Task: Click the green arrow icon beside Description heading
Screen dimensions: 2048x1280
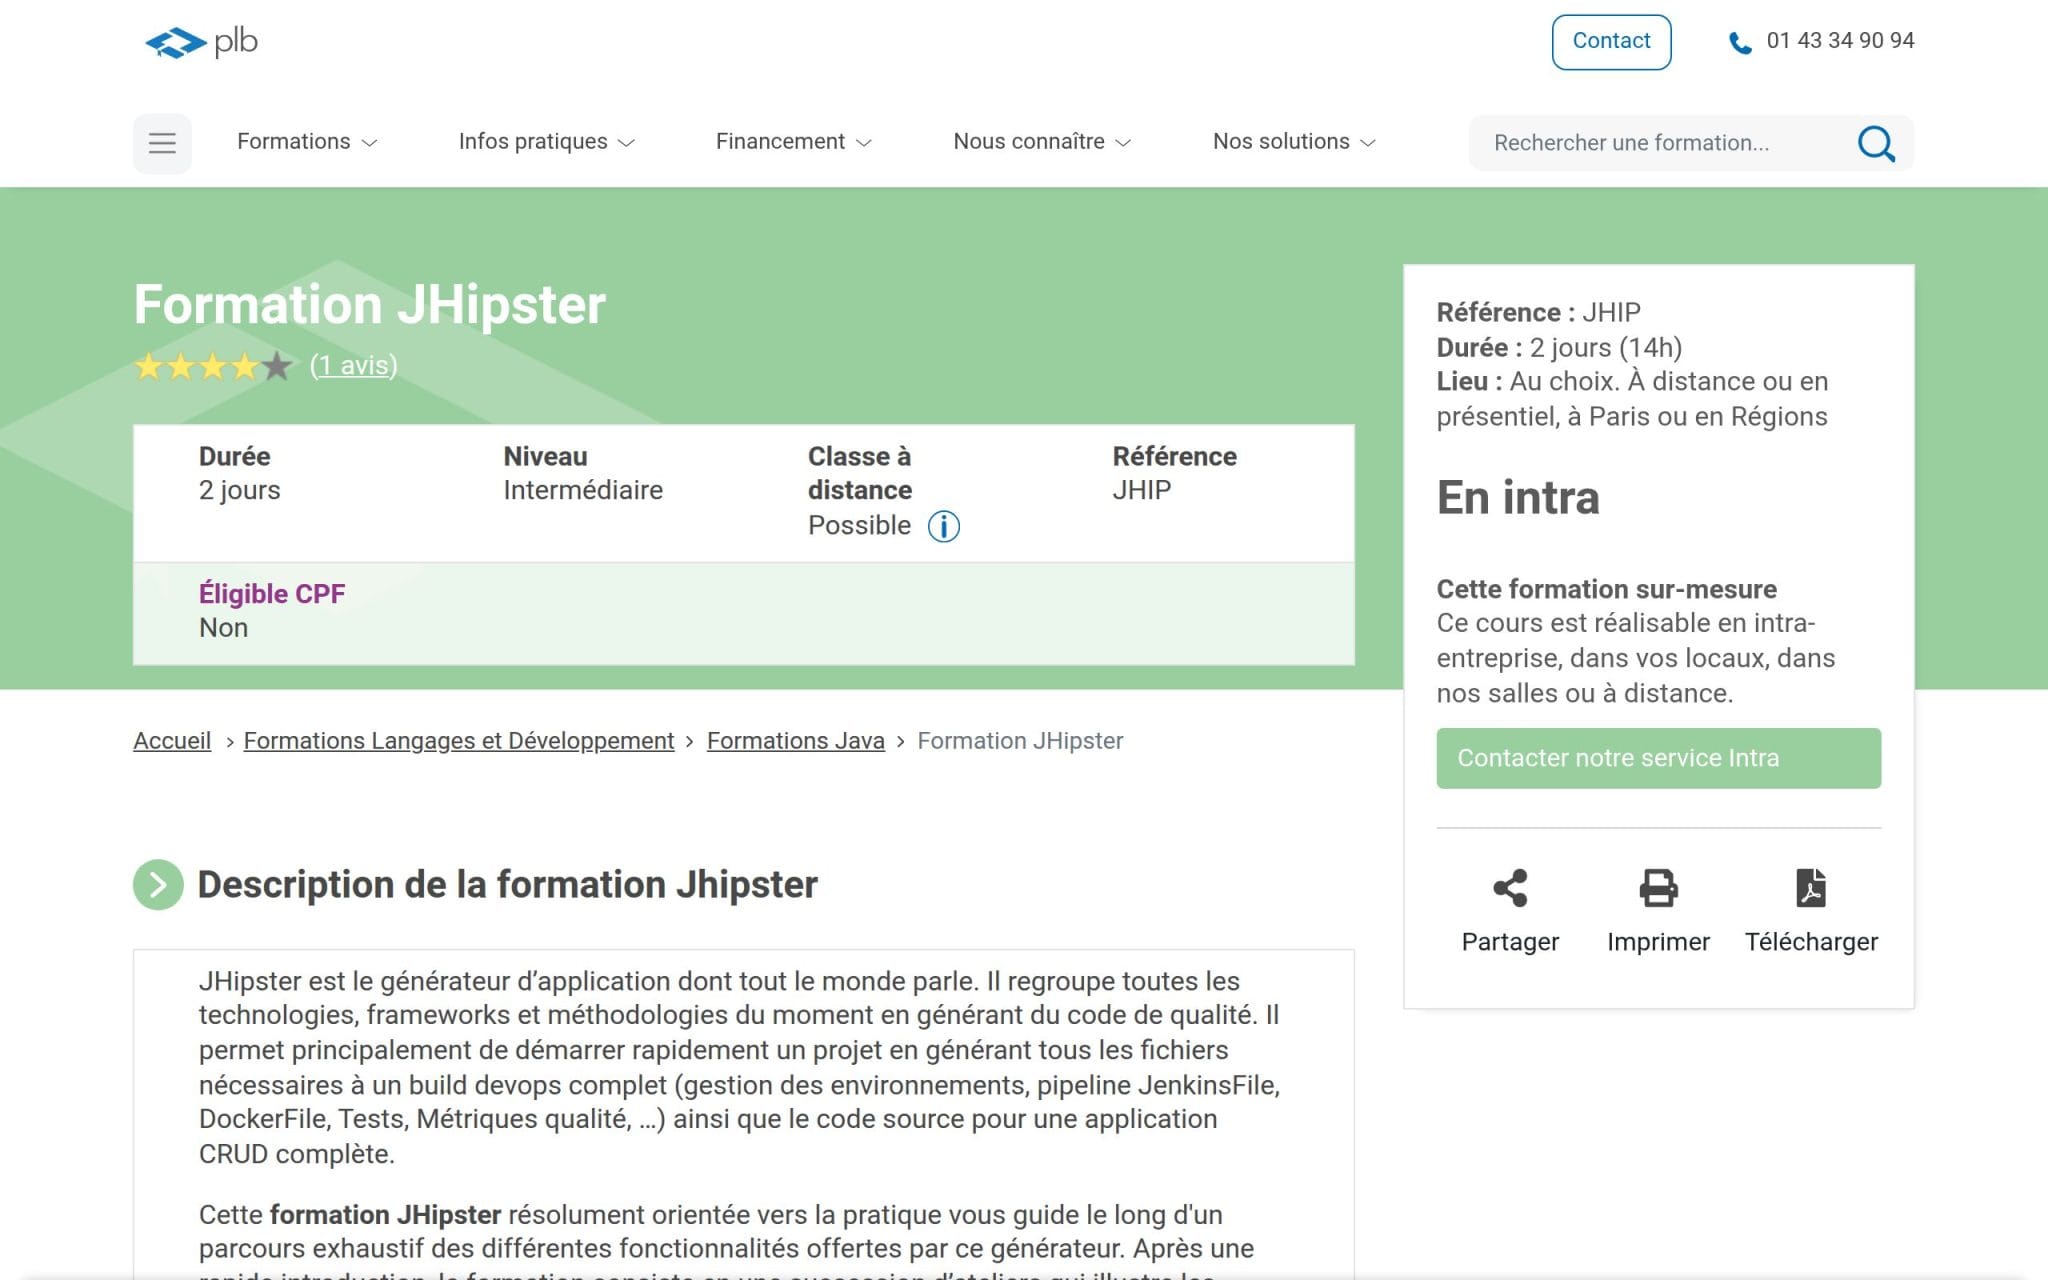Action: 158,884
